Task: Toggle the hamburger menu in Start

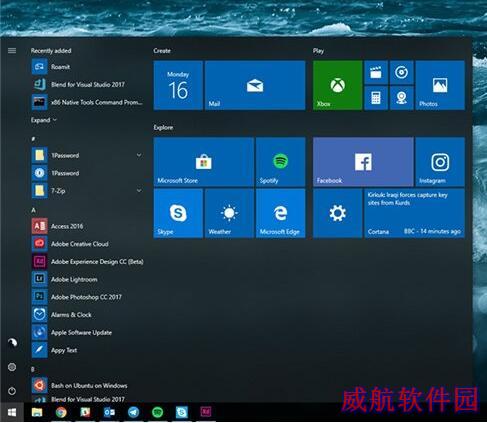Action: 12,51
